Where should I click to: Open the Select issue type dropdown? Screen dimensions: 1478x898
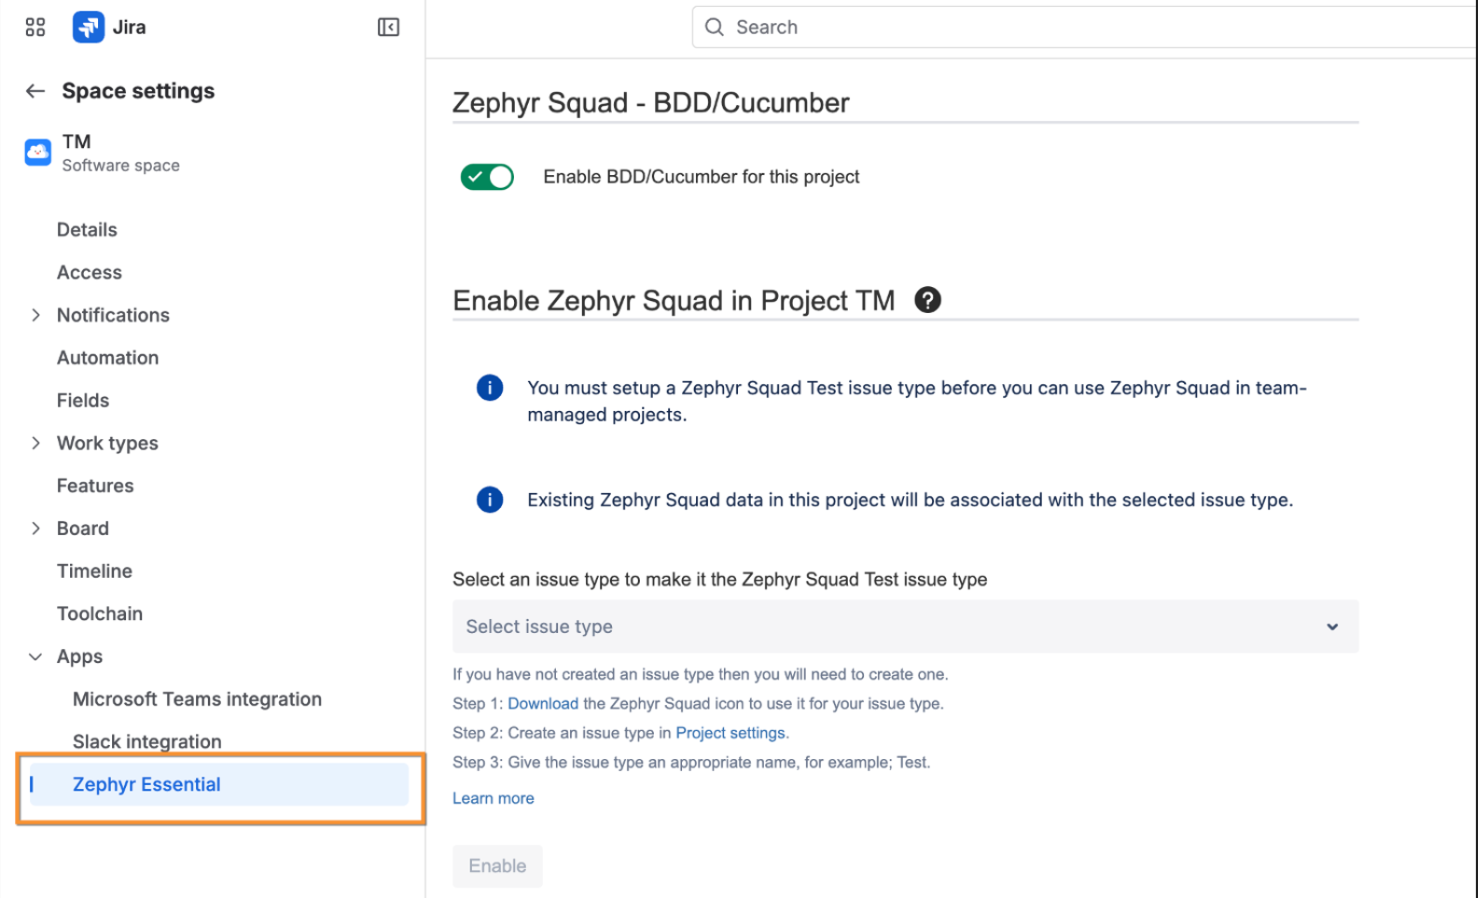point(905,627)
